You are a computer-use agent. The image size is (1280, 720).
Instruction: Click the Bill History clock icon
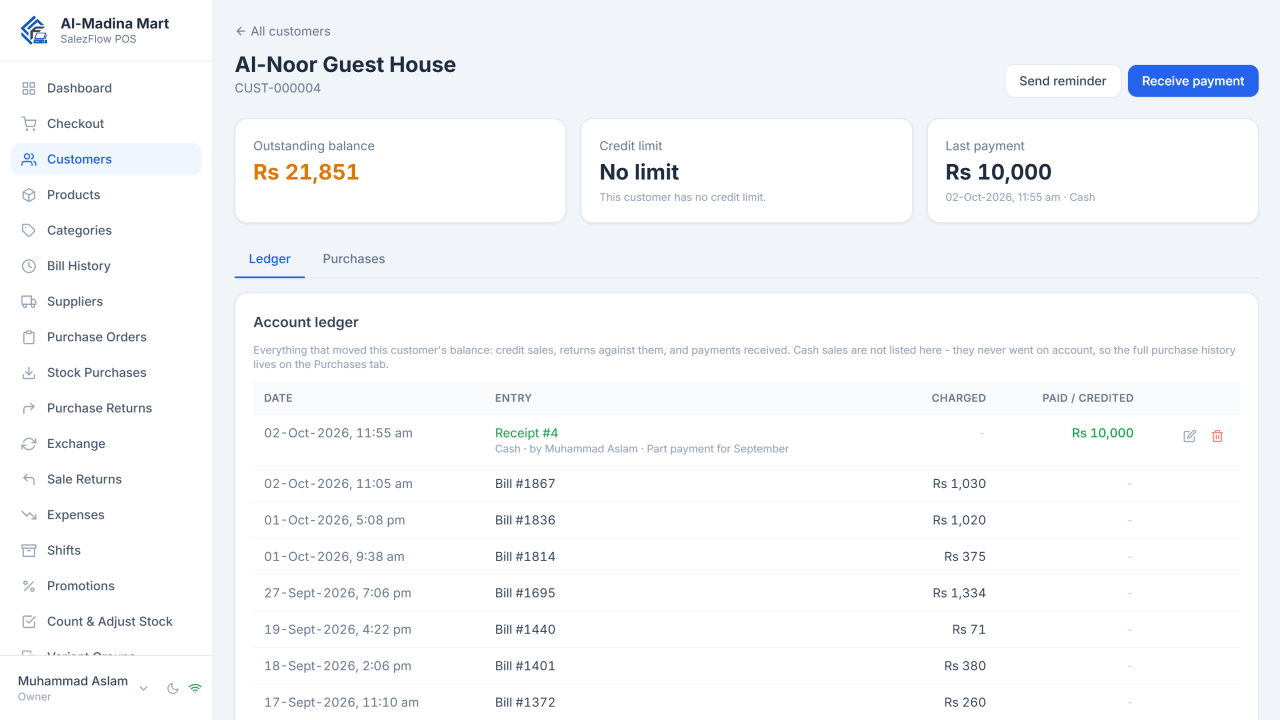tap(29, 266)
